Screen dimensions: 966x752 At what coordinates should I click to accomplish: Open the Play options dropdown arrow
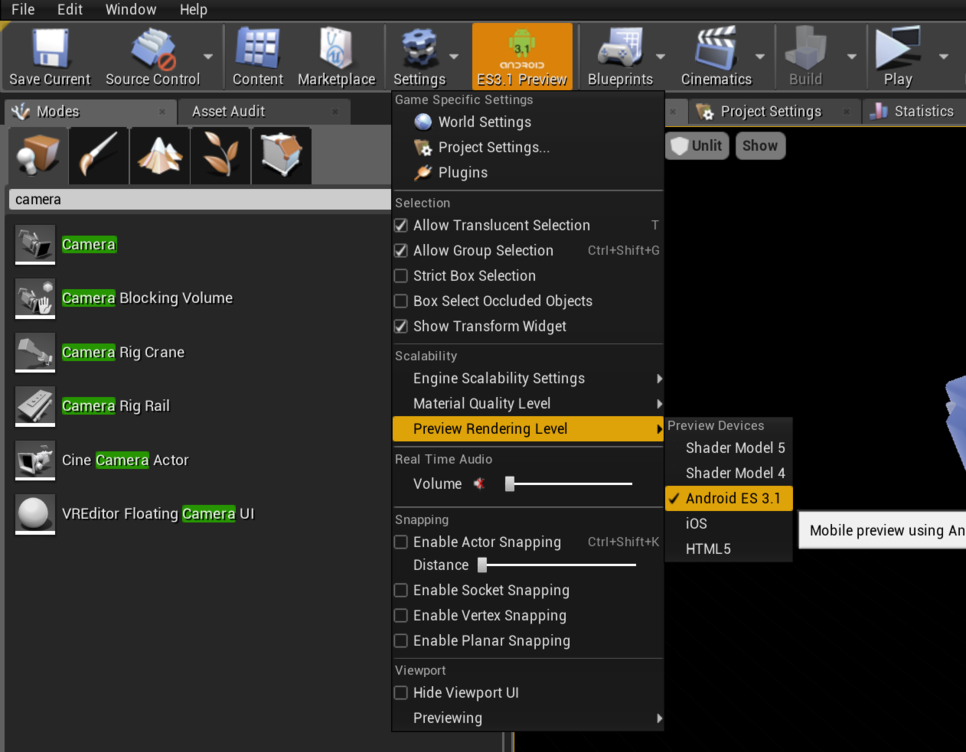click(944, 57)
